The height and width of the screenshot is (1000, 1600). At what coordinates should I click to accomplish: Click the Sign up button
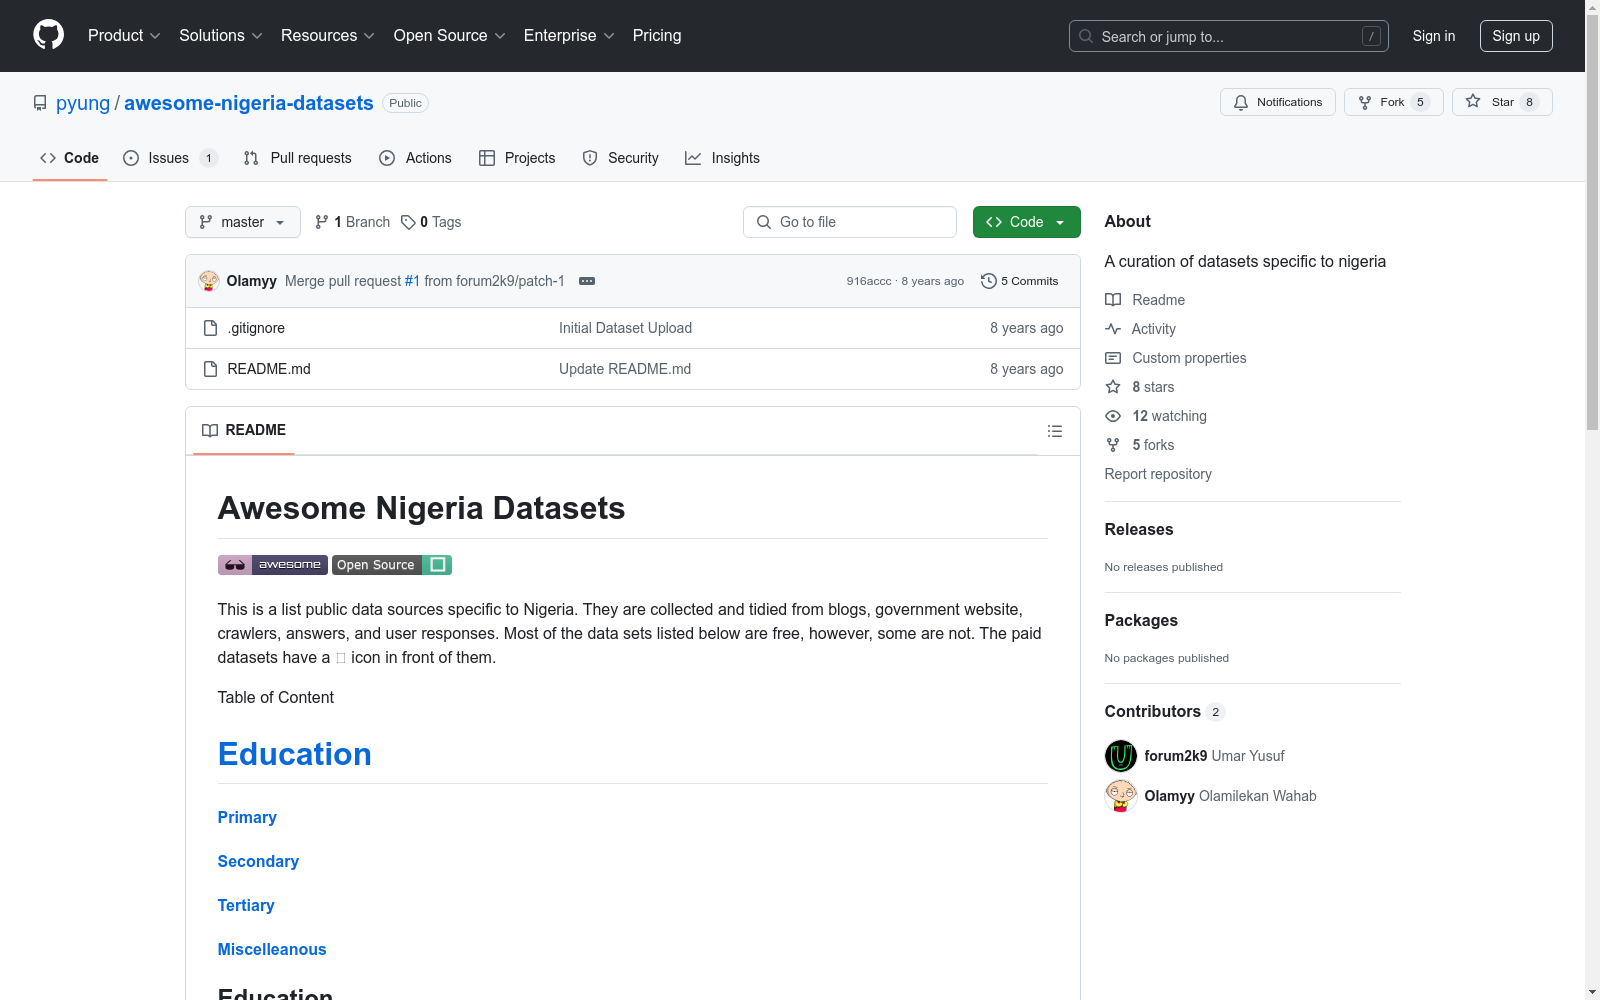click(1516, 36)
